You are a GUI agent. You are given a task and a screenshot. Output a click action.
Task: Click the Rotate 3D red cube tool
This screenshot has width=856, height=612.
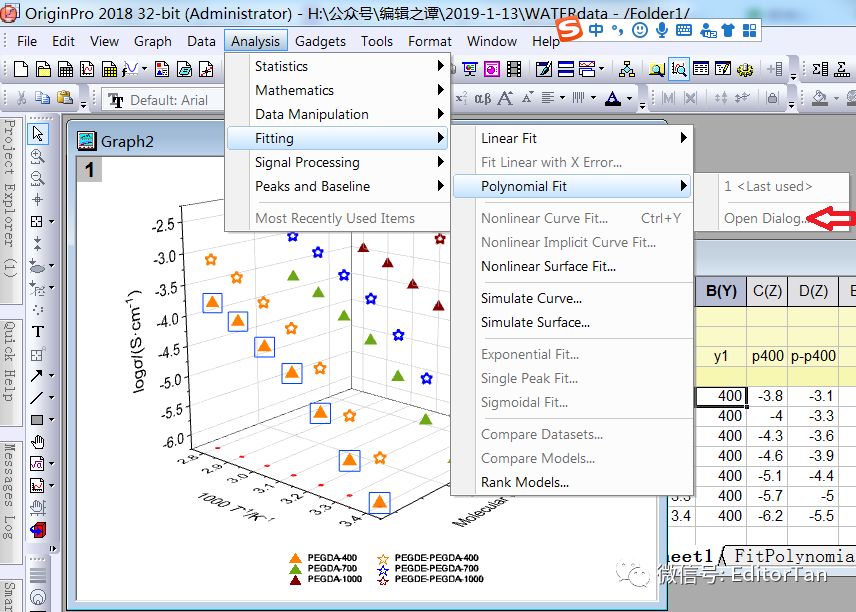(x=38, y=530)
